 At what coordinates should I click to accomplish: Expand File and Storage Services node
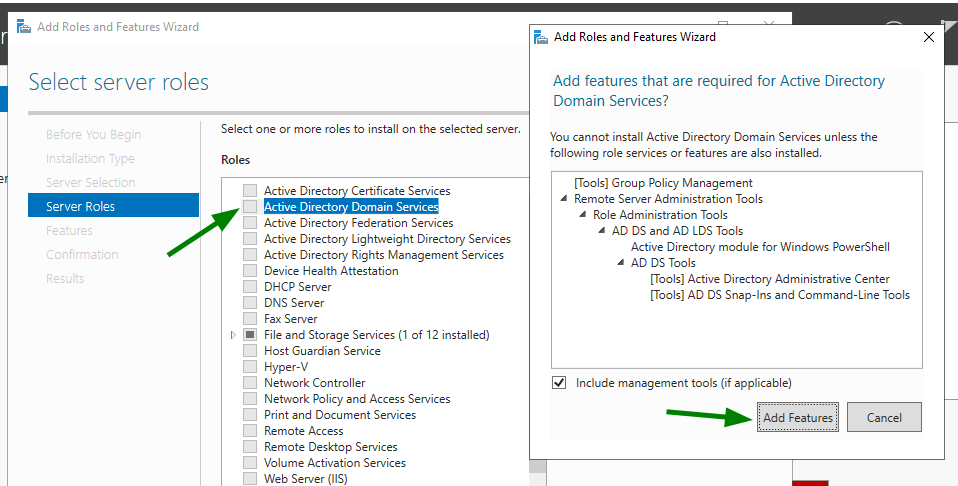[233, 335]
